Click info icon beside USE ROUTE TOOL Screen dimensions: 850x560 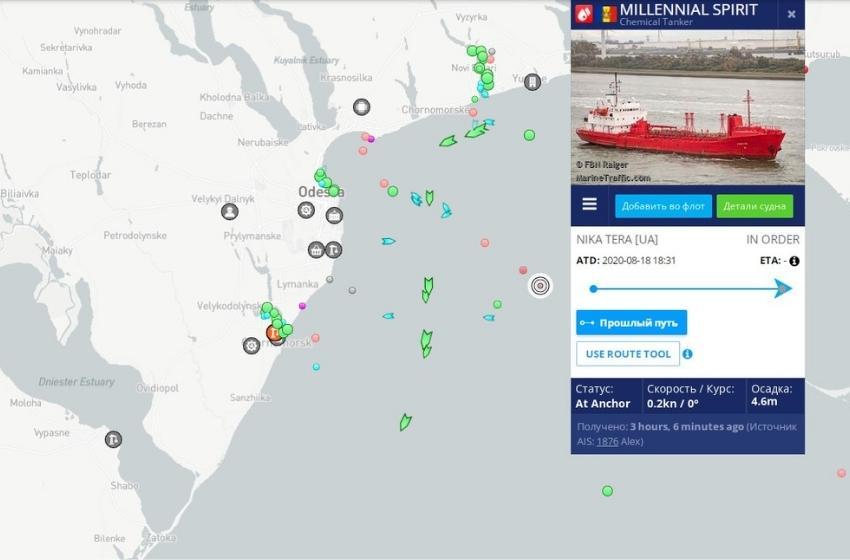point(687,354)
